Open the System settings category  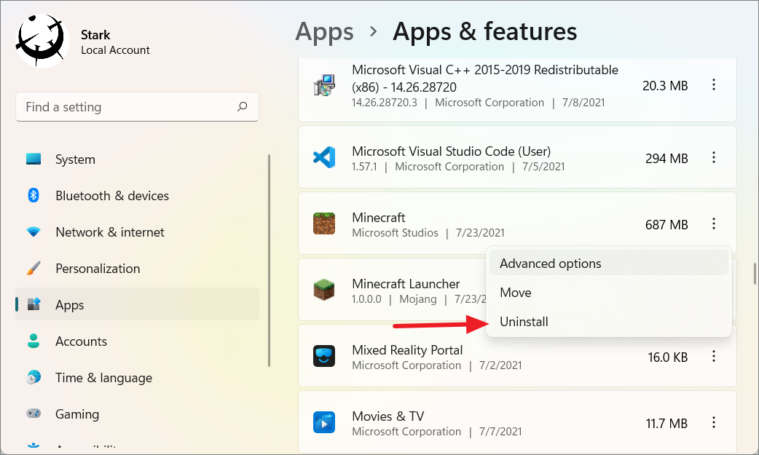pyautogui.click(x=137, y=159)
